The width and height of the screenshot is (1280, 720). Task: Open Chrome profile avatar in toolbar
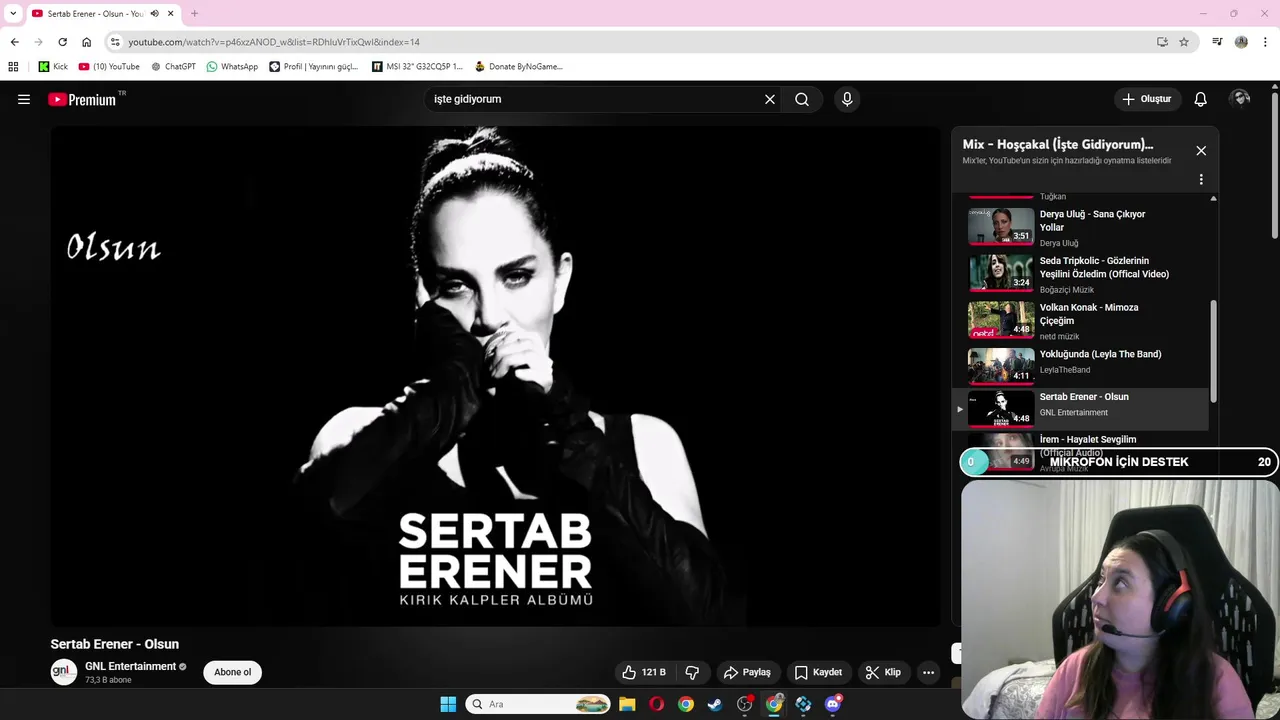(x=1241, y=42)
